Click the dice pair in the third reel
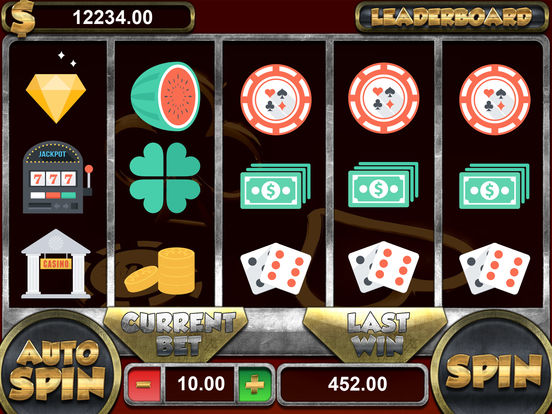Viewport: 552px width, 414px height. pyautogui.click(x=276, y=269)
